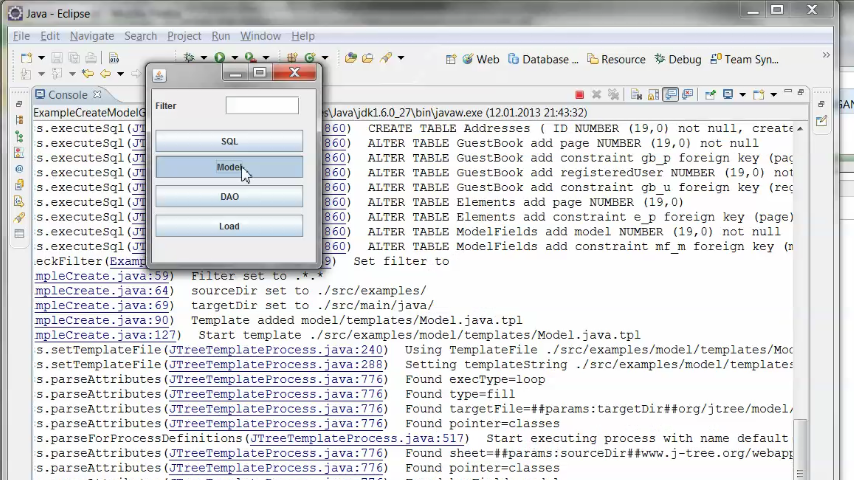
Task: Switch to the Database perspective
Action: click(x=543, y=59)
